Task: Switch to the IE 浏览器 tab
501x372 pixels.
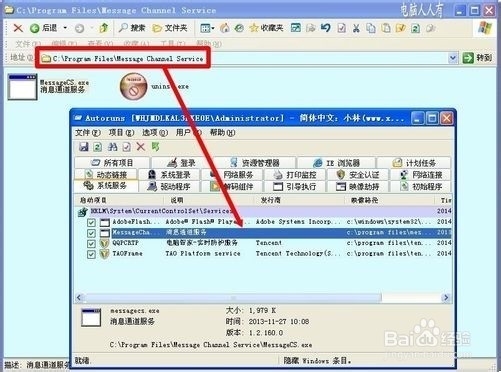Action: coord(337,163)
